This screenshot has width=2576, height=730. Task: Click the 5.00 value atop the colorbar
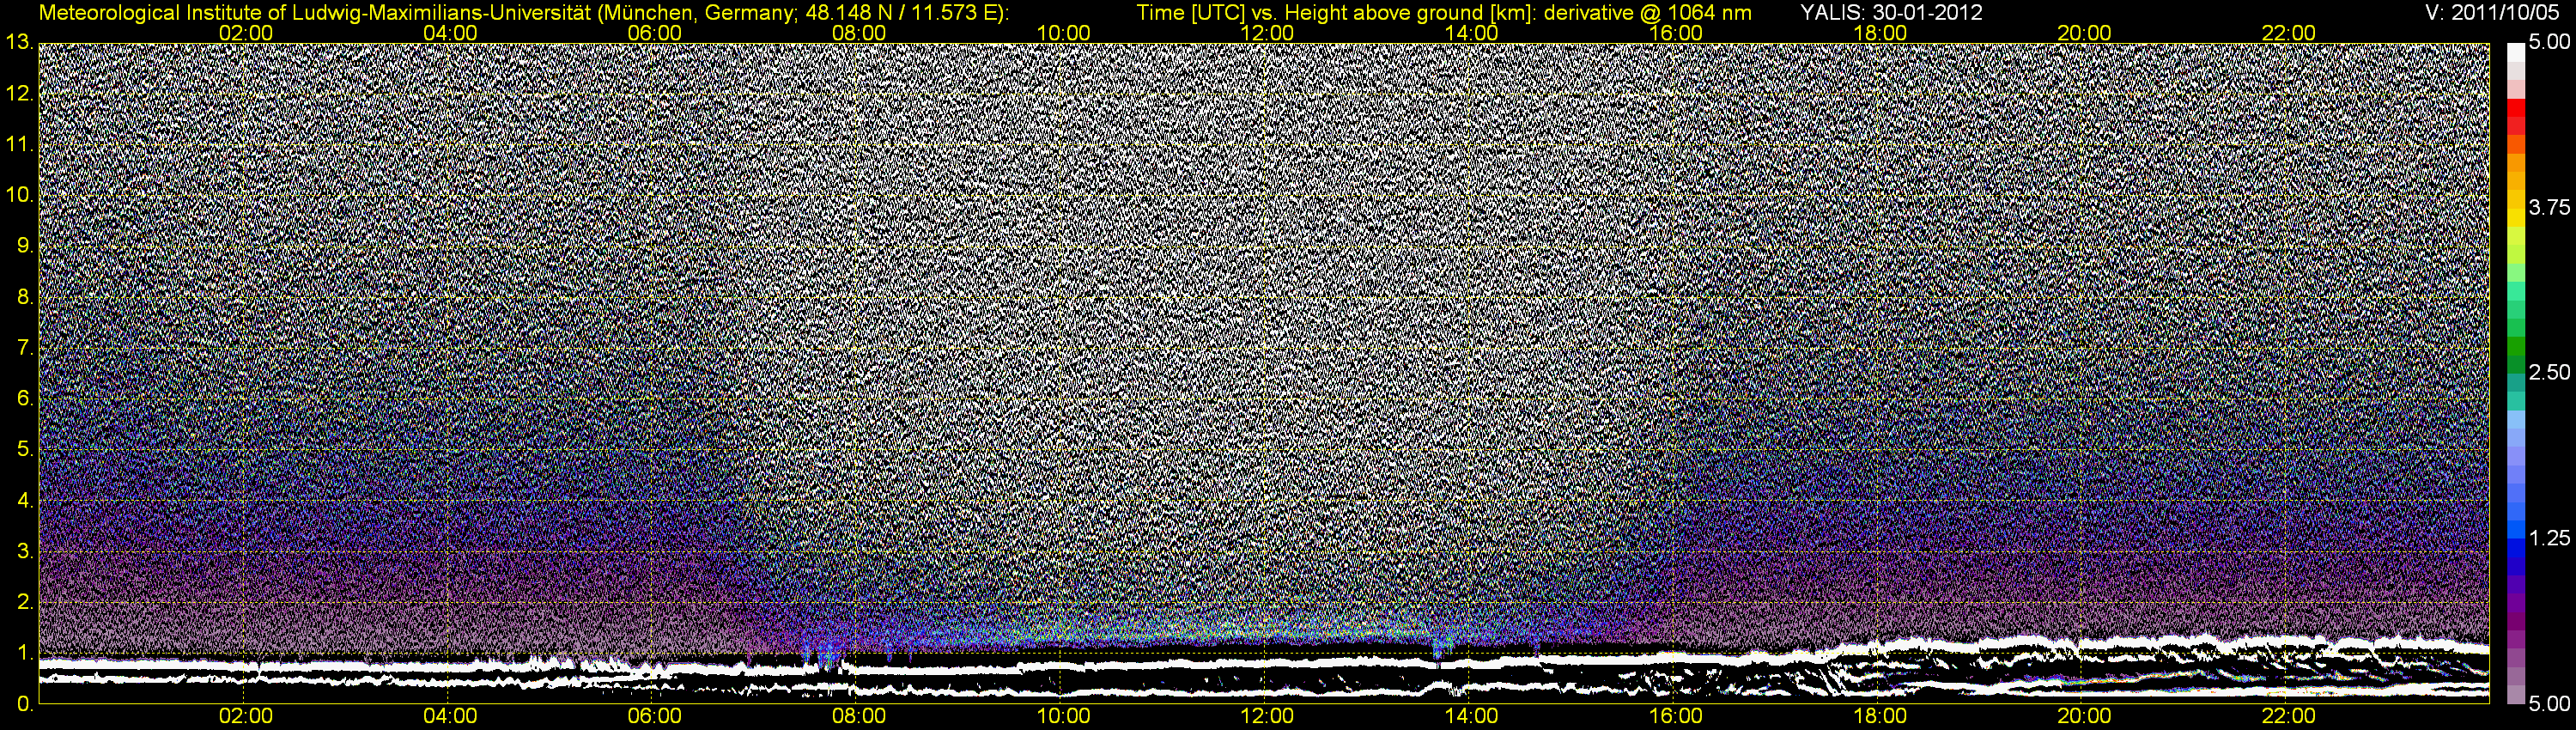[2549, 43]
